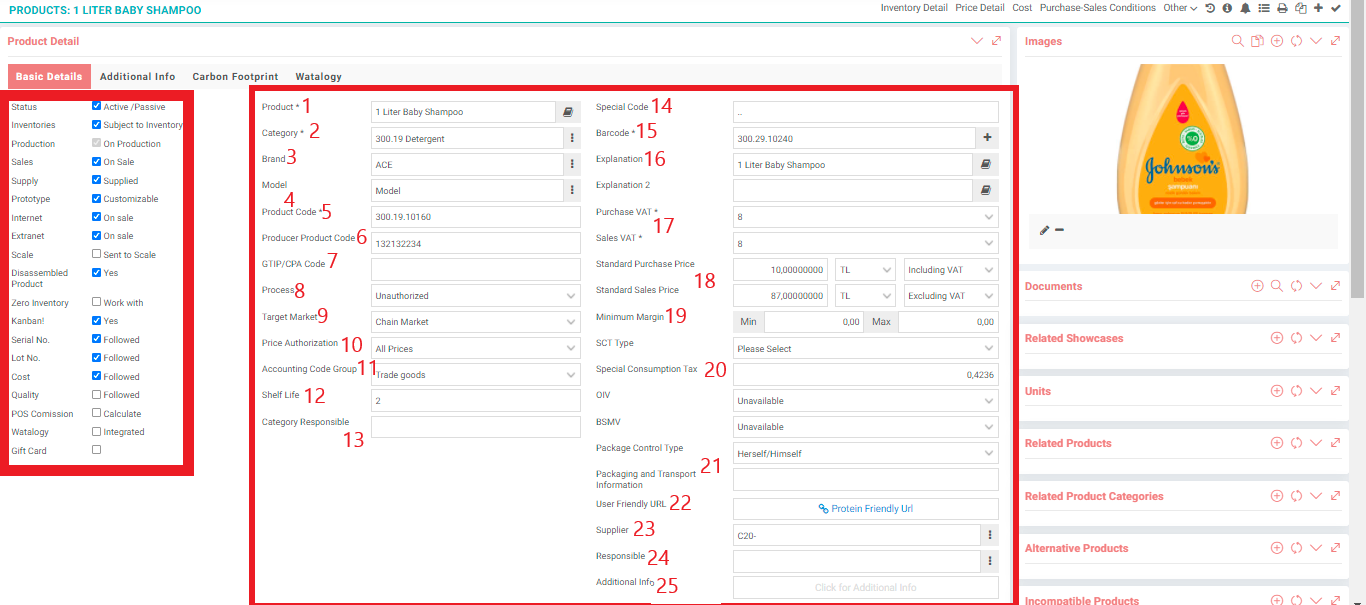Copy the product using duplicate icon in top toolbar
This screenshot has height=605, width=1366.
1300,8
